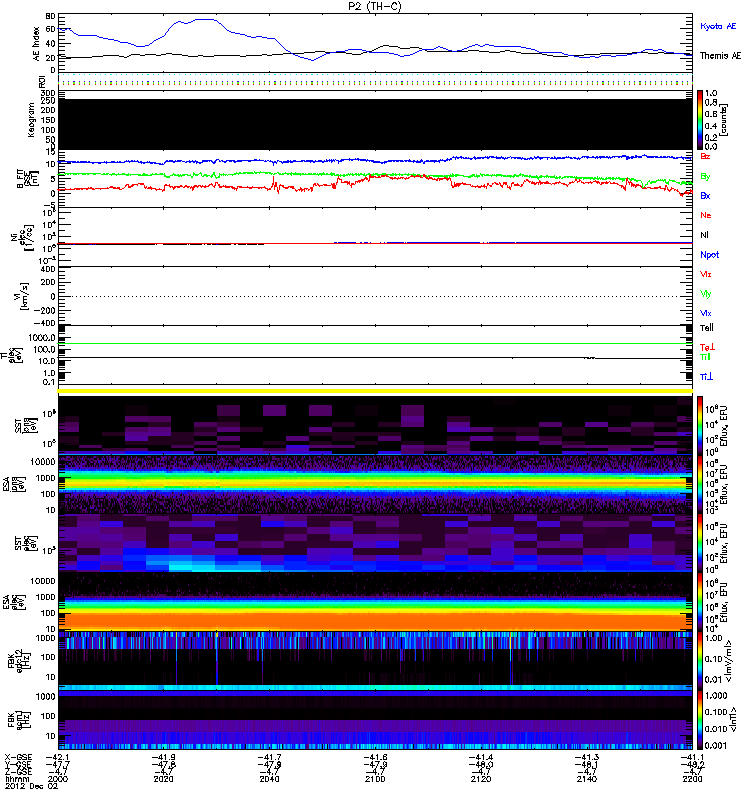Select the black Ni density legend label
Image resolution: width=750 pixels, height=800 pixels.
[x=704, y=235]
